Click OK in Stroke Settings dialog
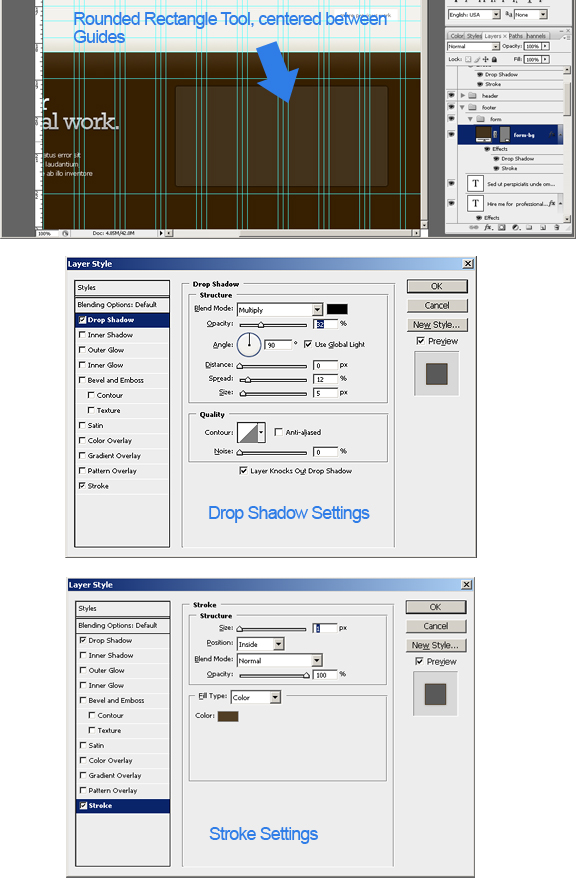The image size is (576, 880). pos(436,607)
